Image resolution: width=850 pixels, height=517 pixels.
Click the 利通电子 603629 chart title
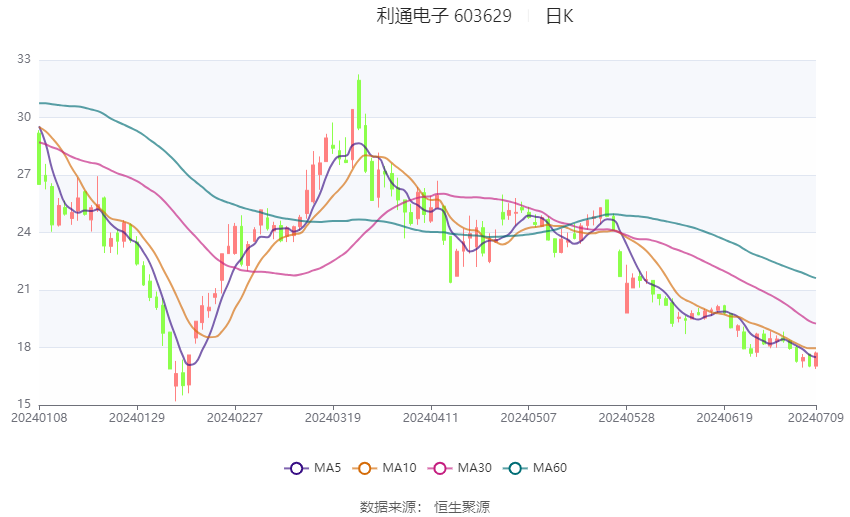[x=444, y=16]
